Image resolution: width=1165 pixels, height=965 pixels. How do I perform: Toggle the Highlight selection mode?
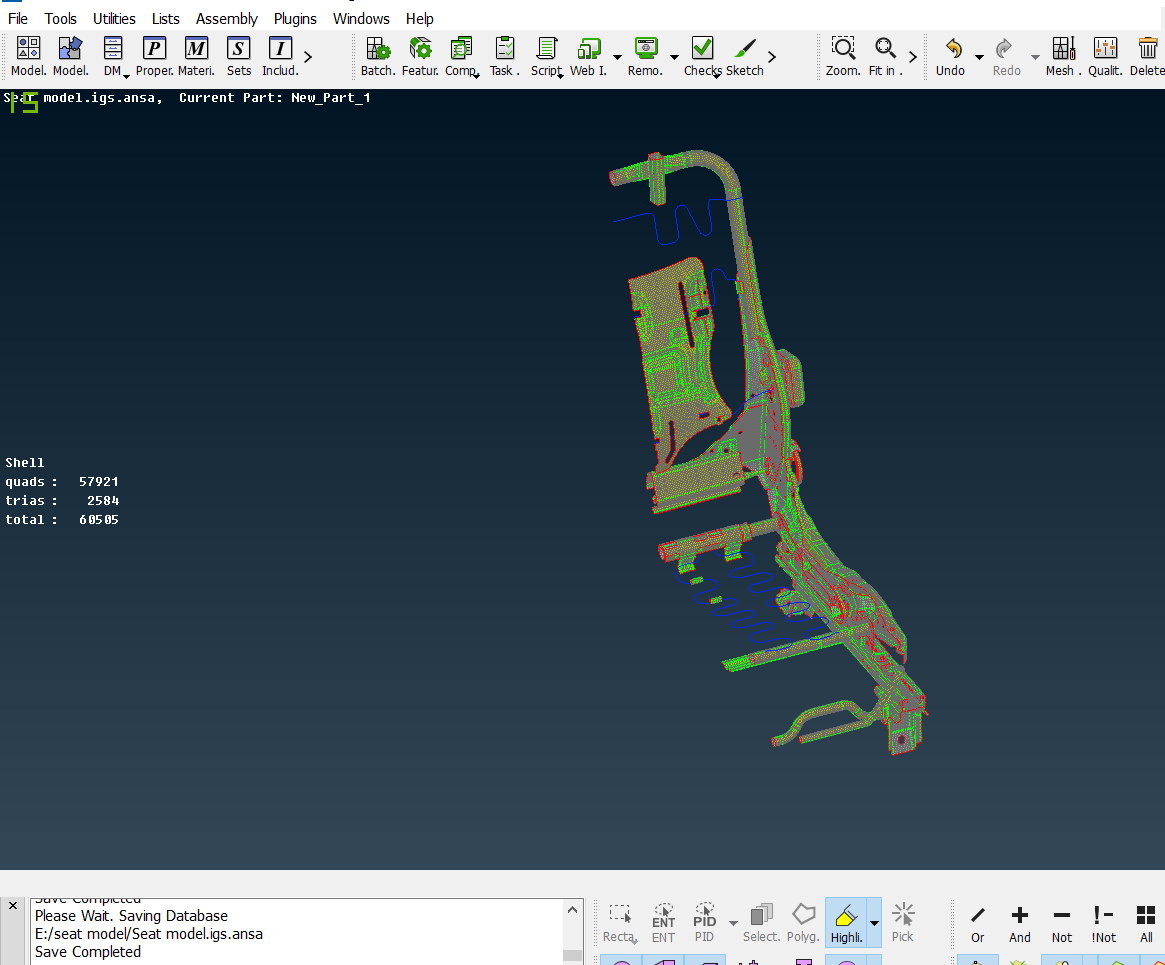click(x=845, y=920)
